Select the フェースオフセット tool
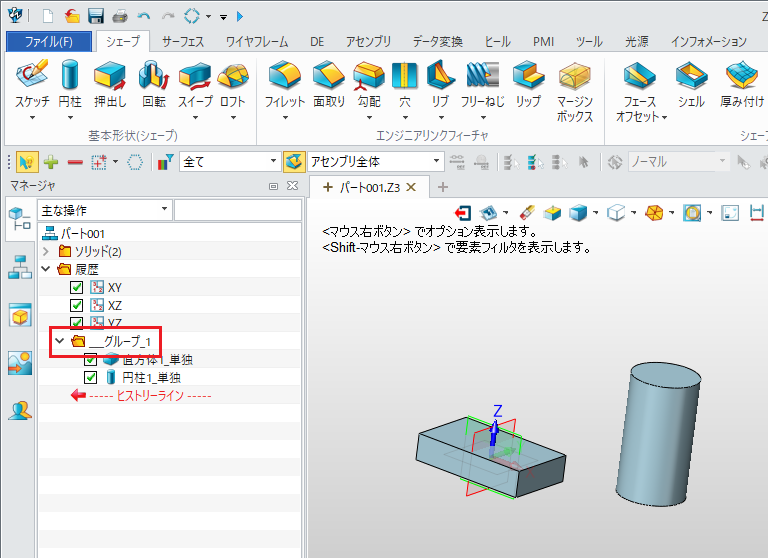The width and height of the screenshot is (768, 558). (640, 91)
